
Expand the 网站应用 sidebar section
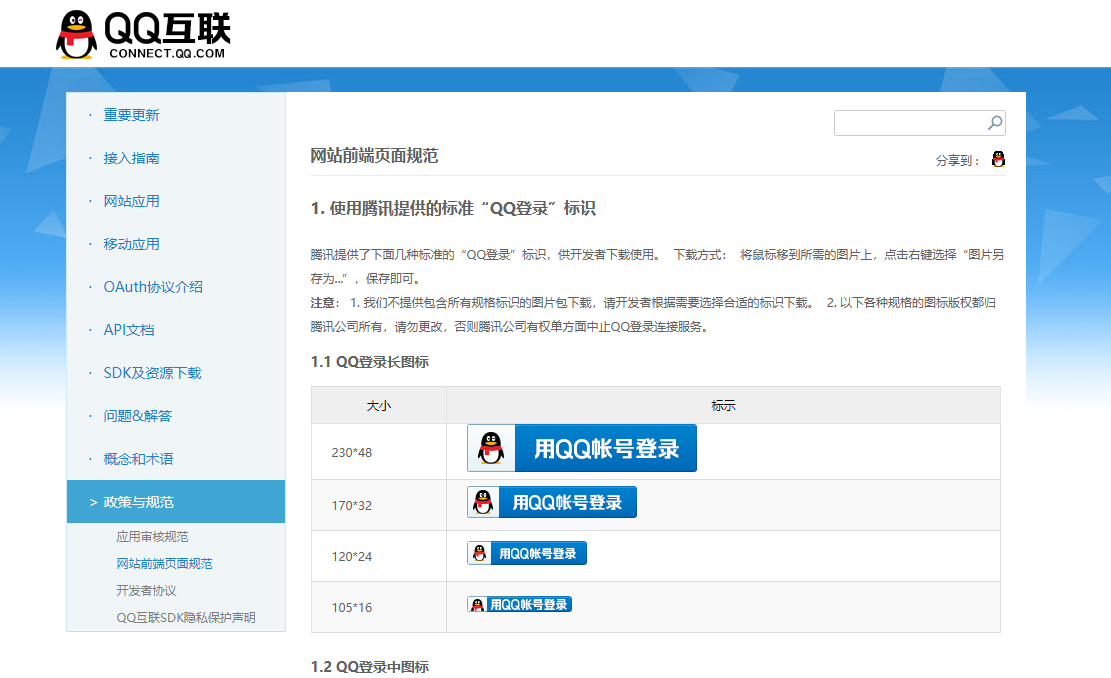[x=131, y=201]
